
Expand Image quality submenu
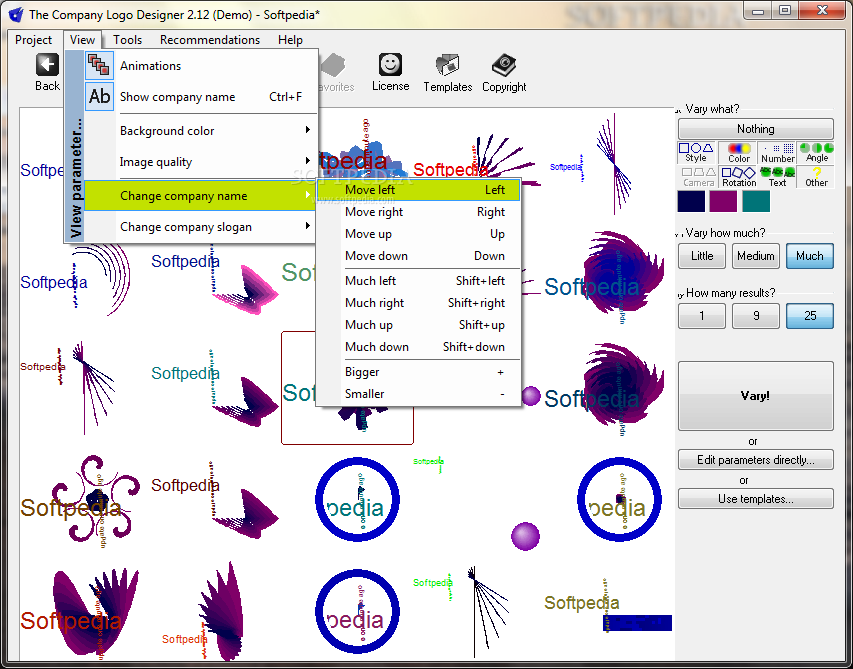point(200,162)
